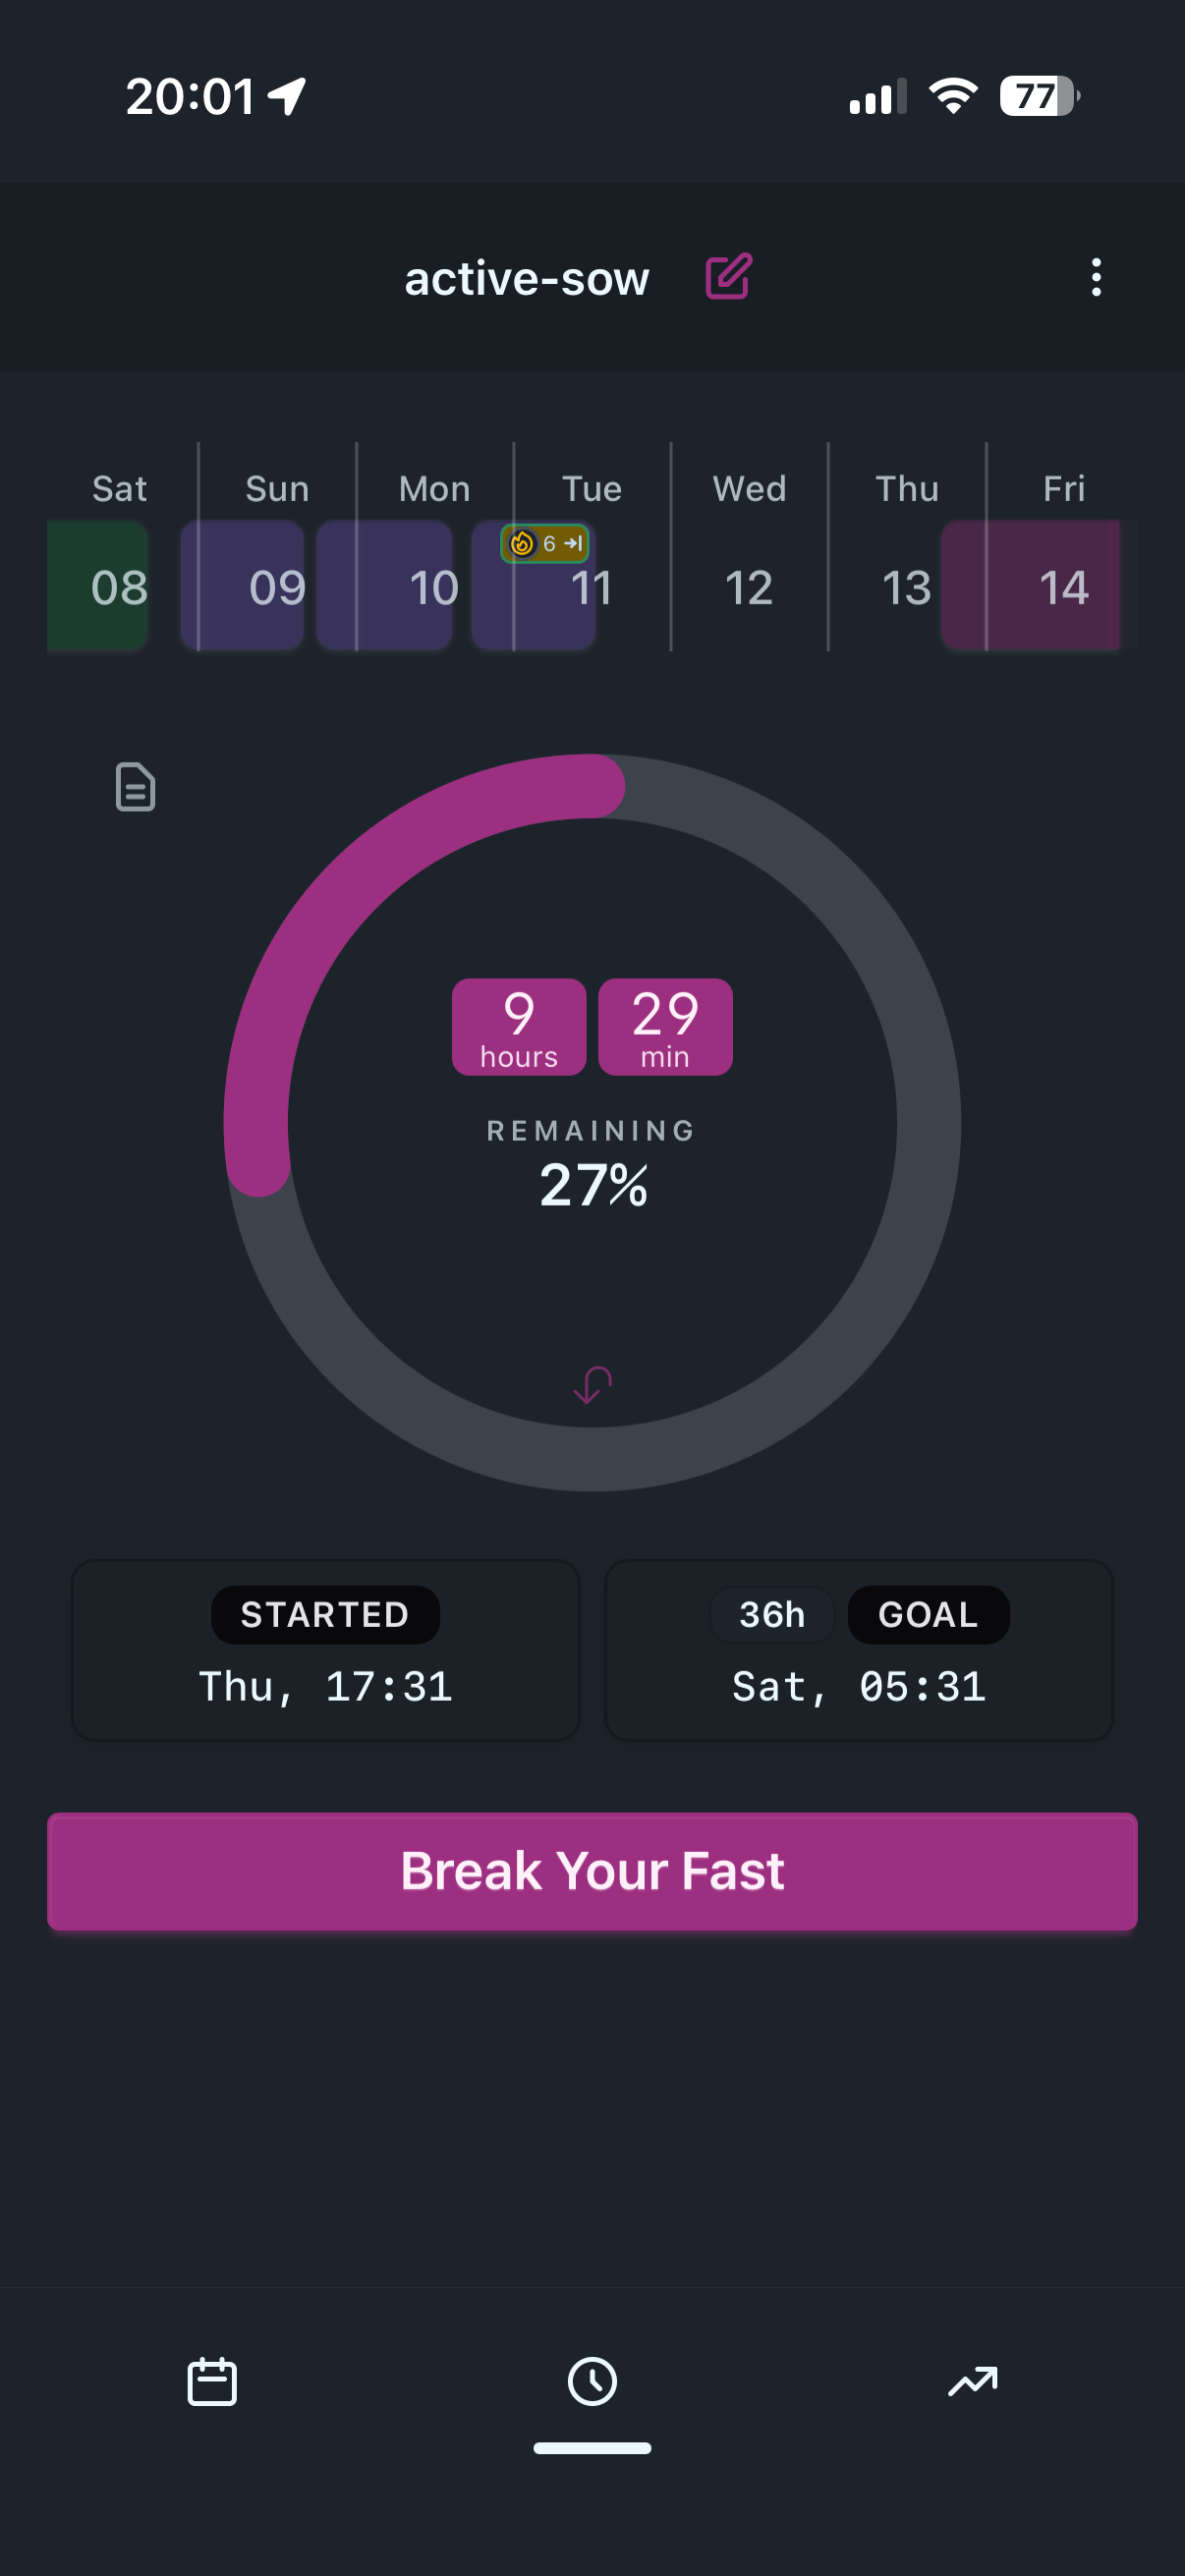This screenshot has width=1185, height=2576.
Task: Select Wednesday 12 in the week strip
Action: coord(749,586)
